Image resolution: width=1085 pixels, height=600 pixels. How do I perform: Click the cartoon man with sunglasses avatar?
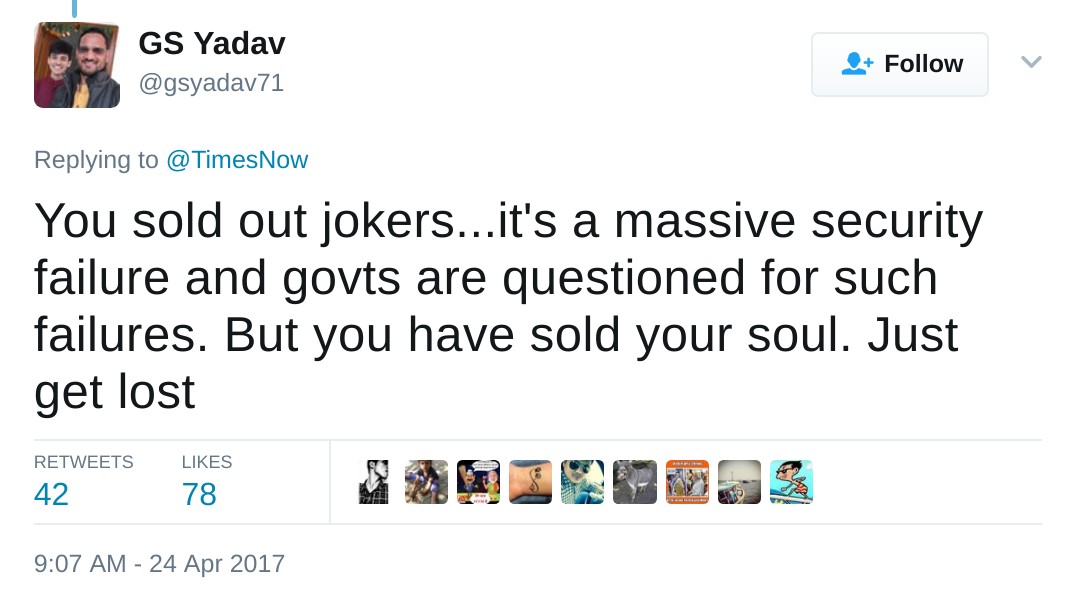click(x=791, y=482)
